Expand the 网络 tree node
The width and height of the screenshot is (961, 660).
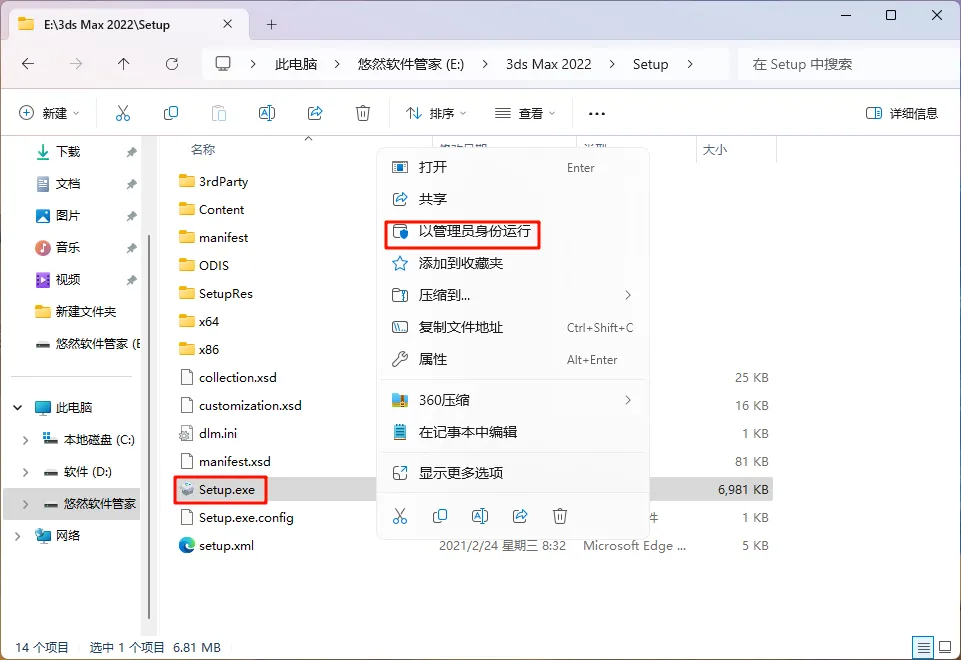tap(18, 536)
